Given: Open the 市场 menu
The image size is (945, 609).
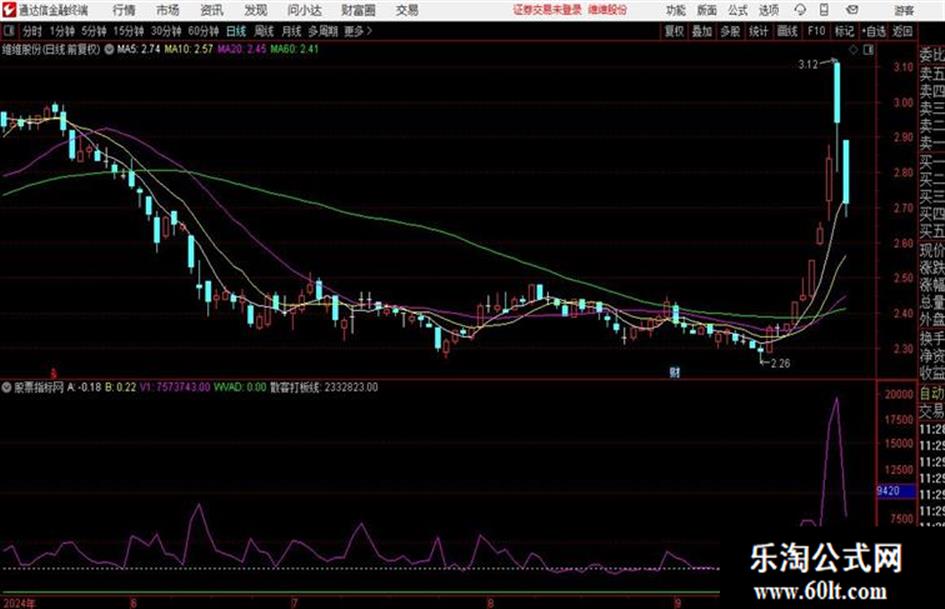Looking at the screenshot, I should pyautogui.click(x=168, y=10).
